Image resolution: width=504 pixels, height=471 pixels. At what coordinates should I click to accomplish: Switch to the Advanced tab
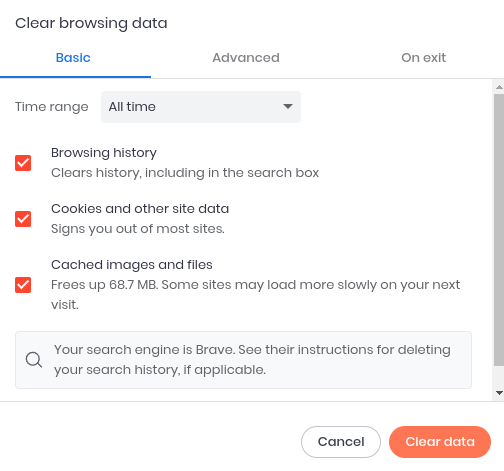[246, 58]
